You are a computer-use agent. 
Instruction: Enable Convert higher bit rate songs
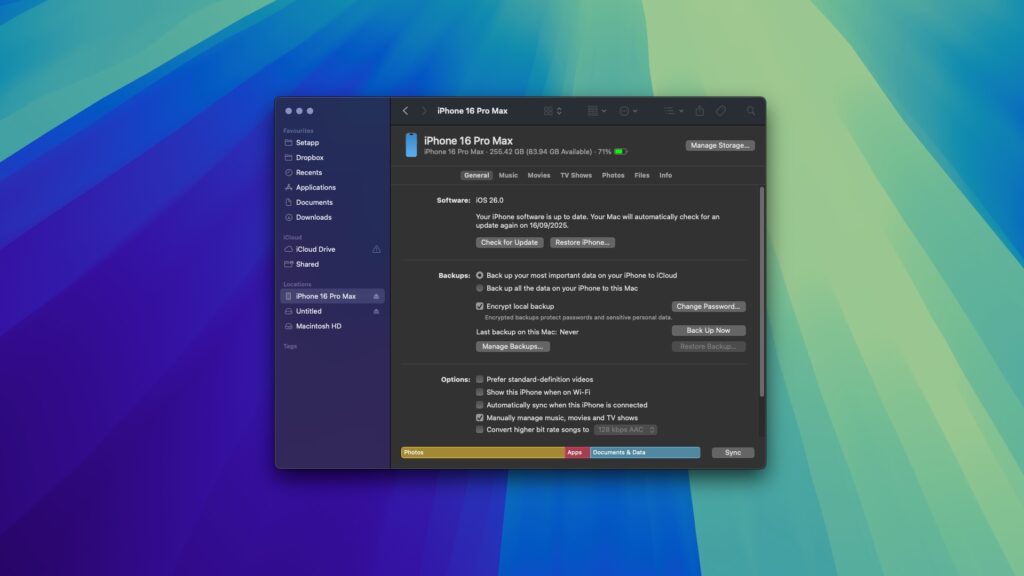(480, 430)
